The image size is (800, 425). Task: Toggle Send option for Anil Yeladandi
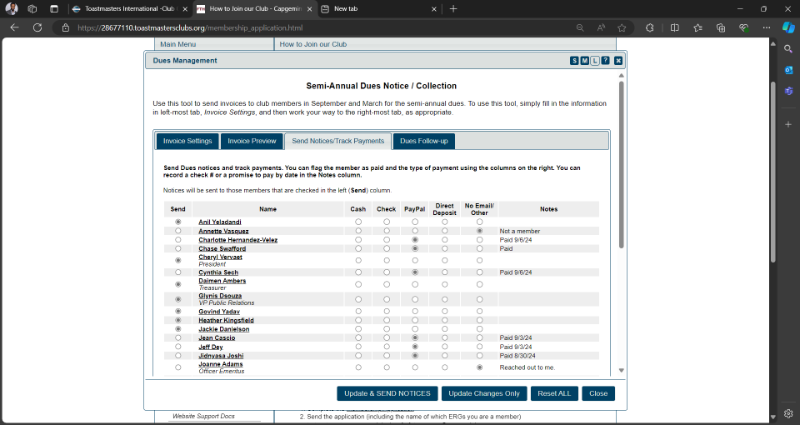click(178, 222)
